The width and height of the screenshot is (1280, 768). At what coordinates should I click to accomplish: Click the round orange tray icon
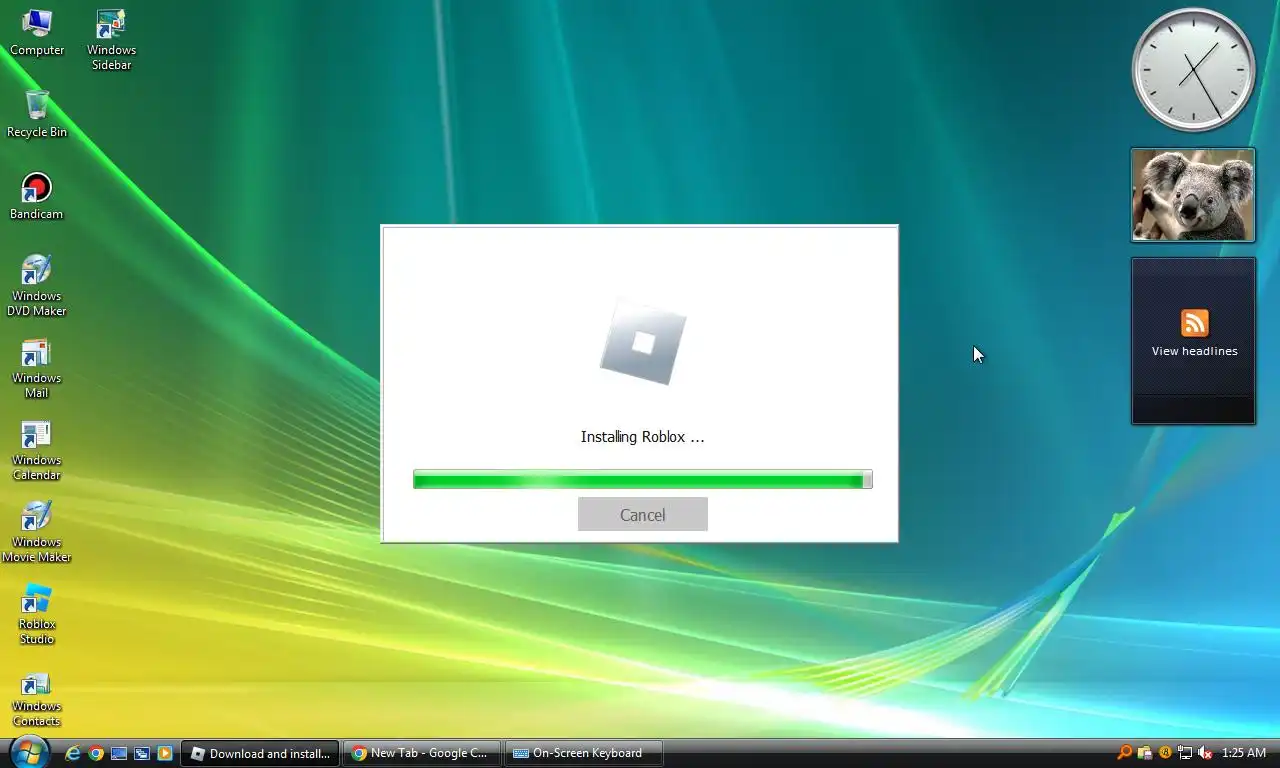1165,753
